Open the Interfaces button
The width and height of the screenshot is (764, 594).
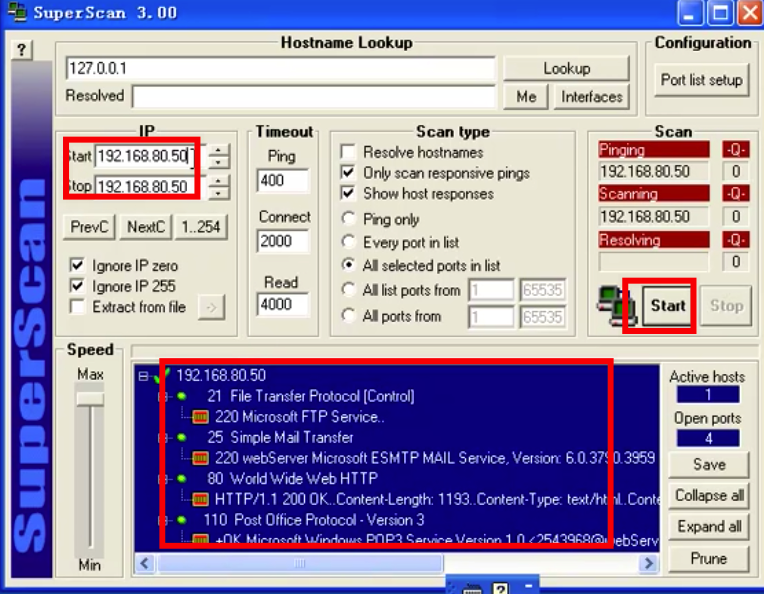click(592, 96)
